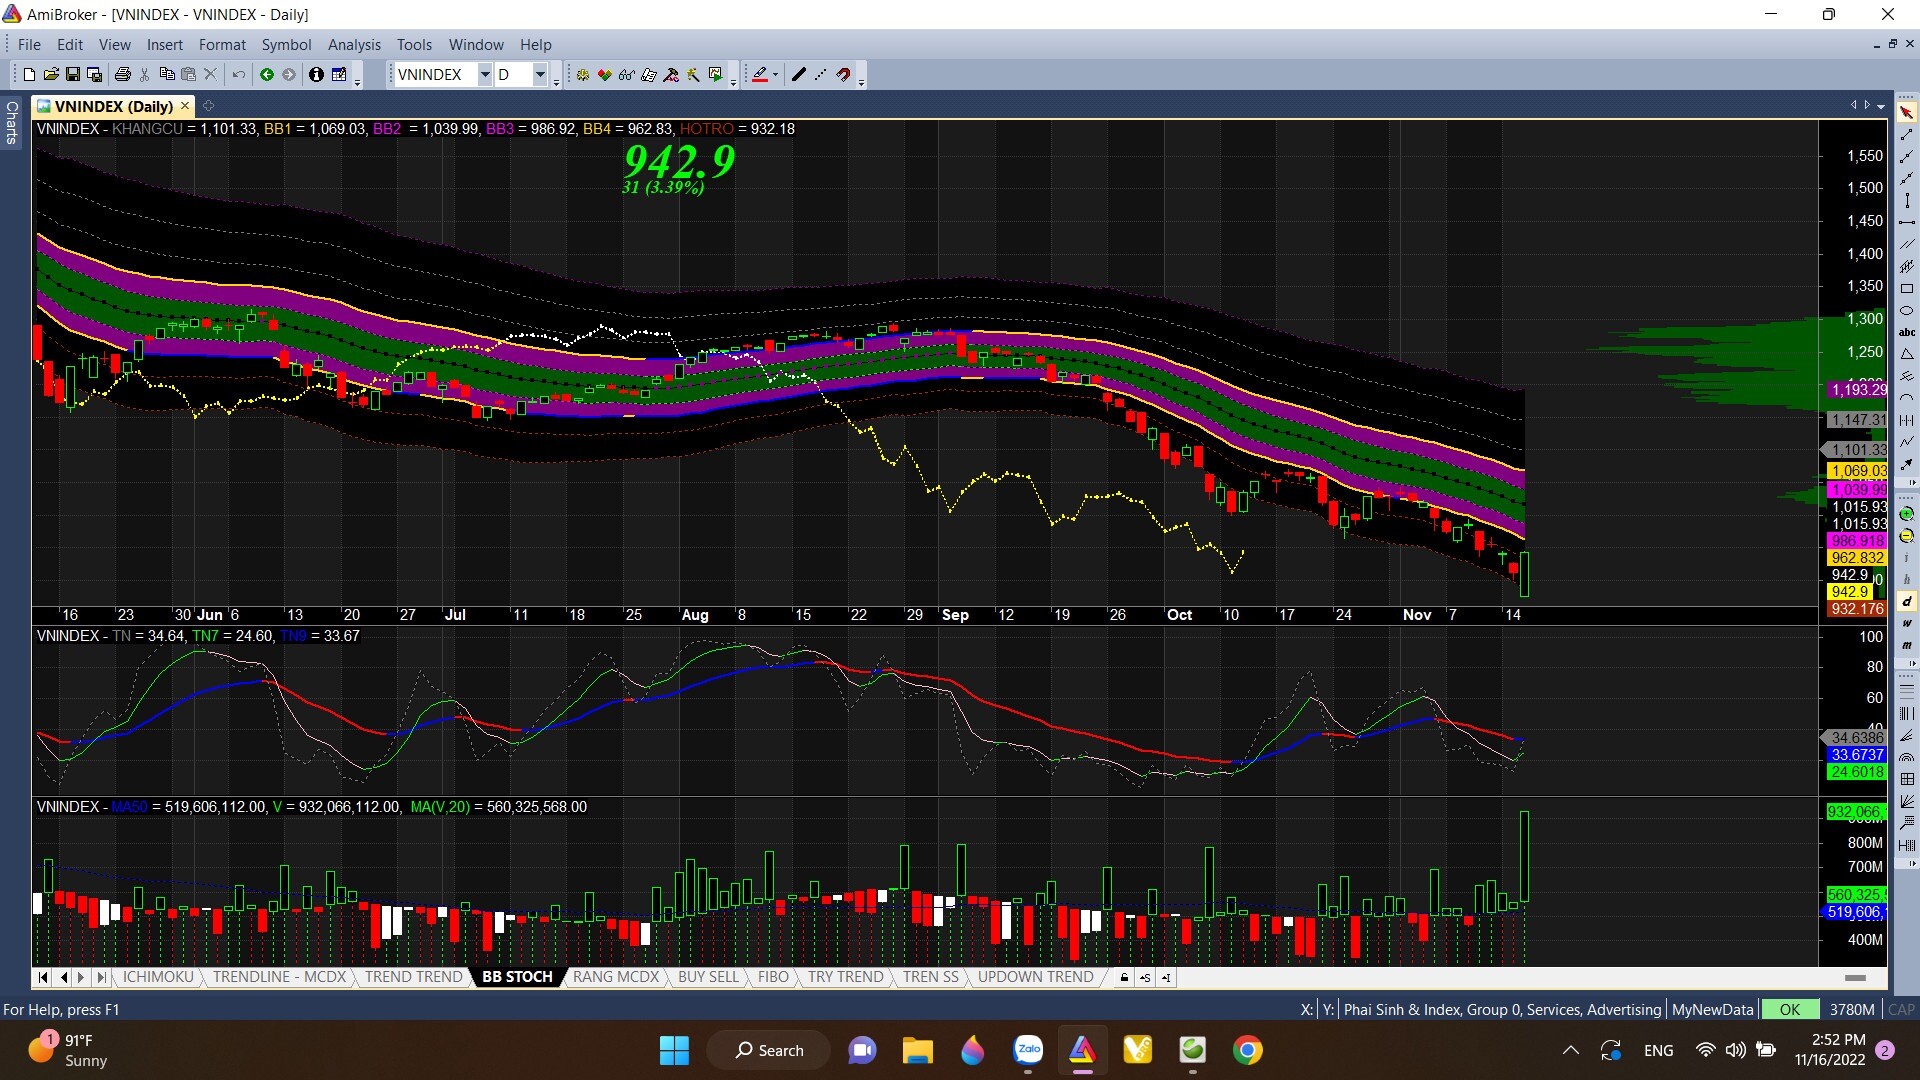Click the horizontal chart scrollbar thumb
This screenshot has height=1080, width=1920.
(1855, 977)
